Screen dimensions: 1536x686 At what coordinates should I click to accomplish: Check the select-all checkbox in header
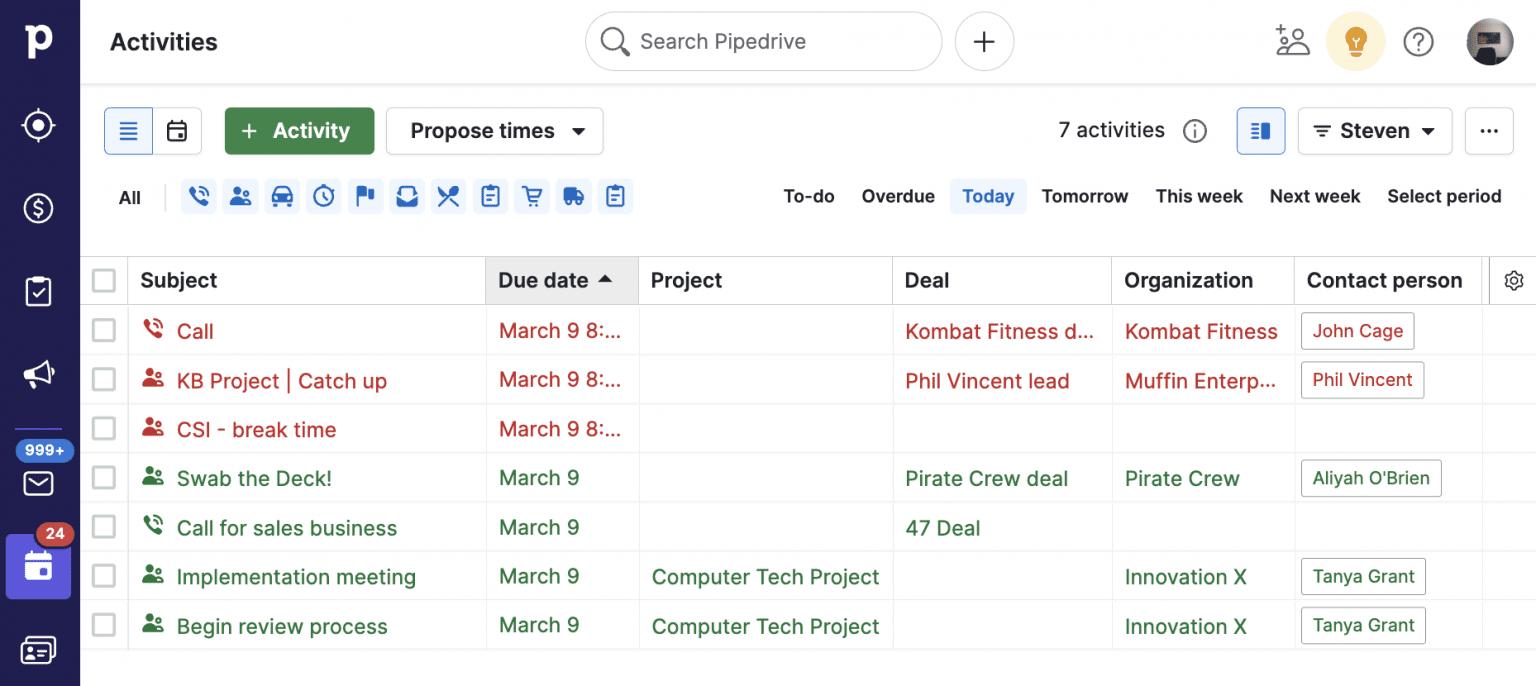(x=104, y=281)
